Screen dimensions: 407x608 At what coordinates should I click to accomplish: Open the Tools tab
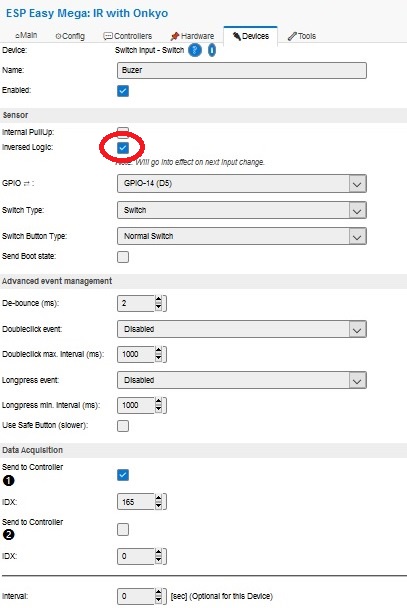pos(302,36)
